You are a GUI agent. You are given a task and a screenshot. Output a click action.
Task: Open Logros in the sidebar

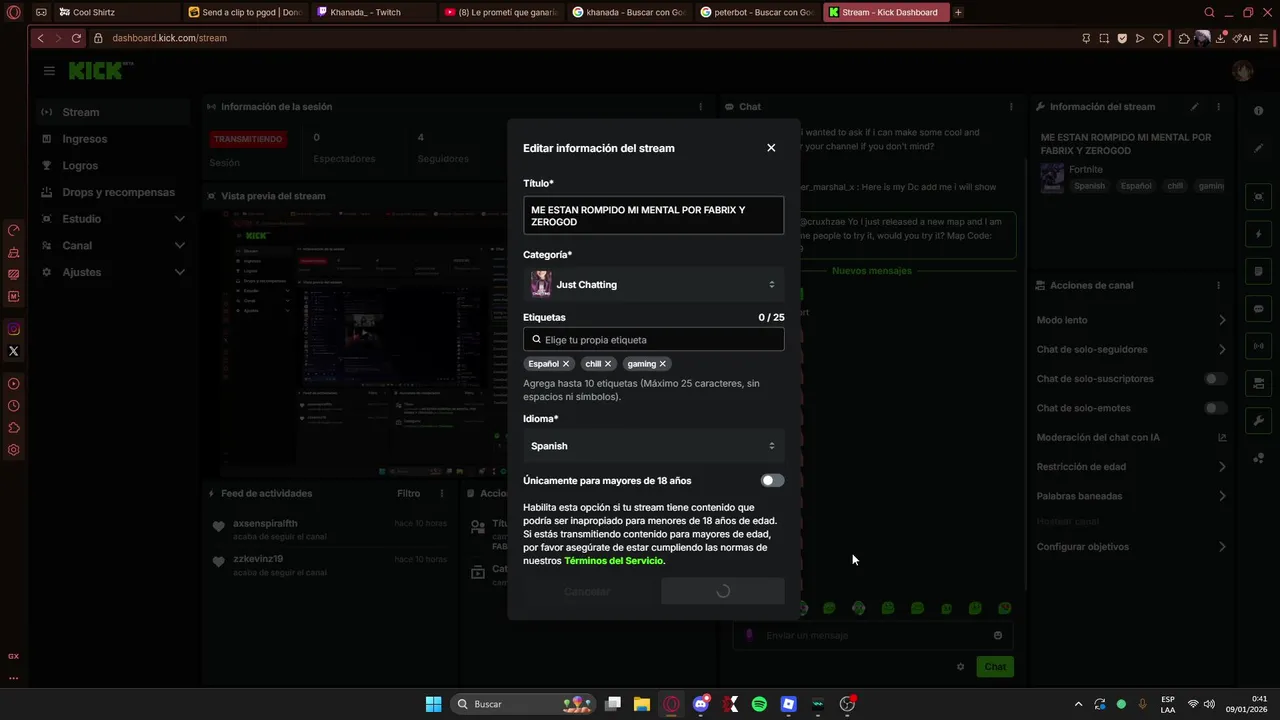(x=112, y=166)
